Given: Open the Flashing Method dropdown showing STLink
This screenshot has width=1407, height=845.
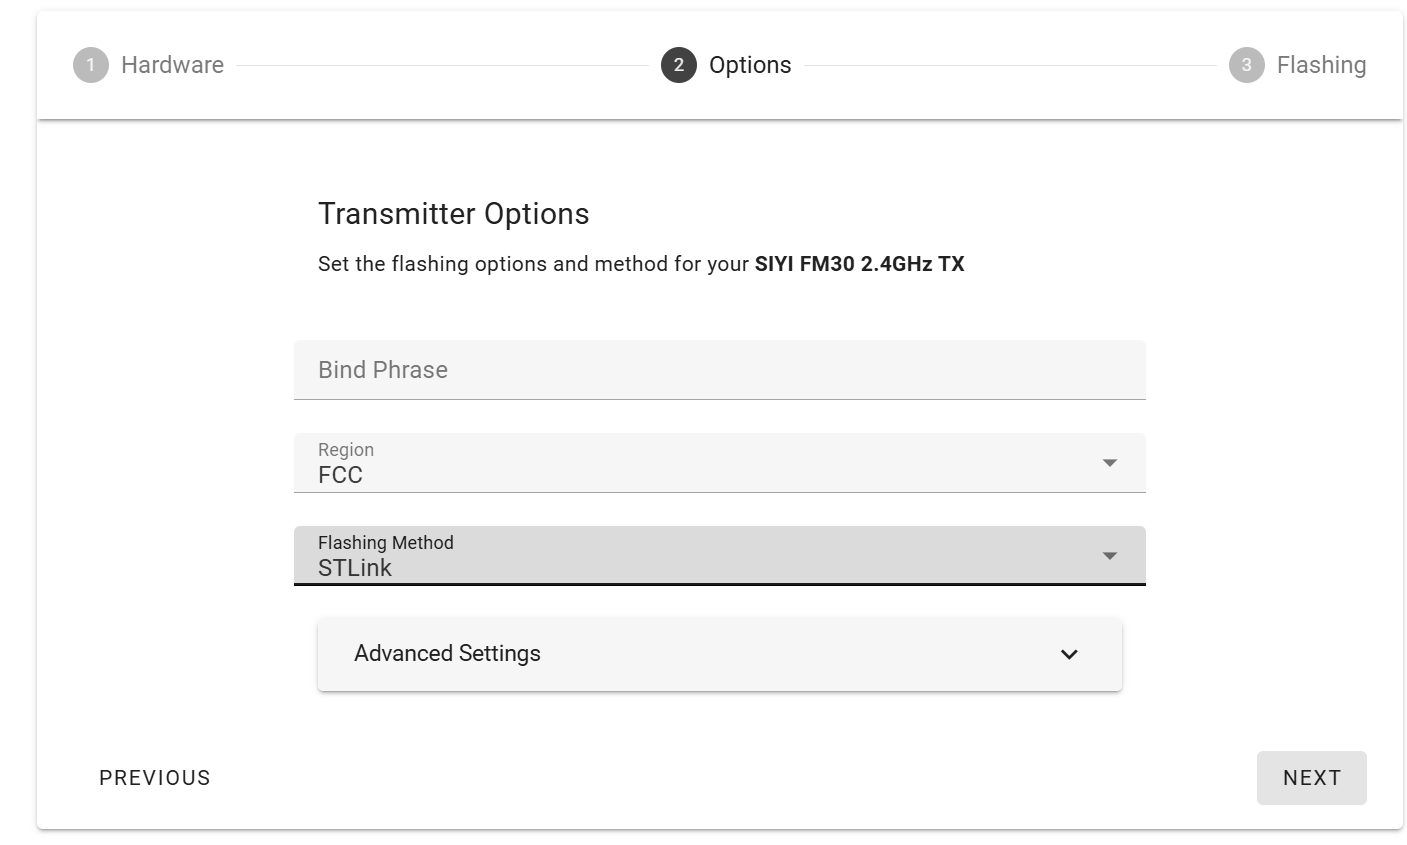Looking at the screenshot, I should (720, 556).
